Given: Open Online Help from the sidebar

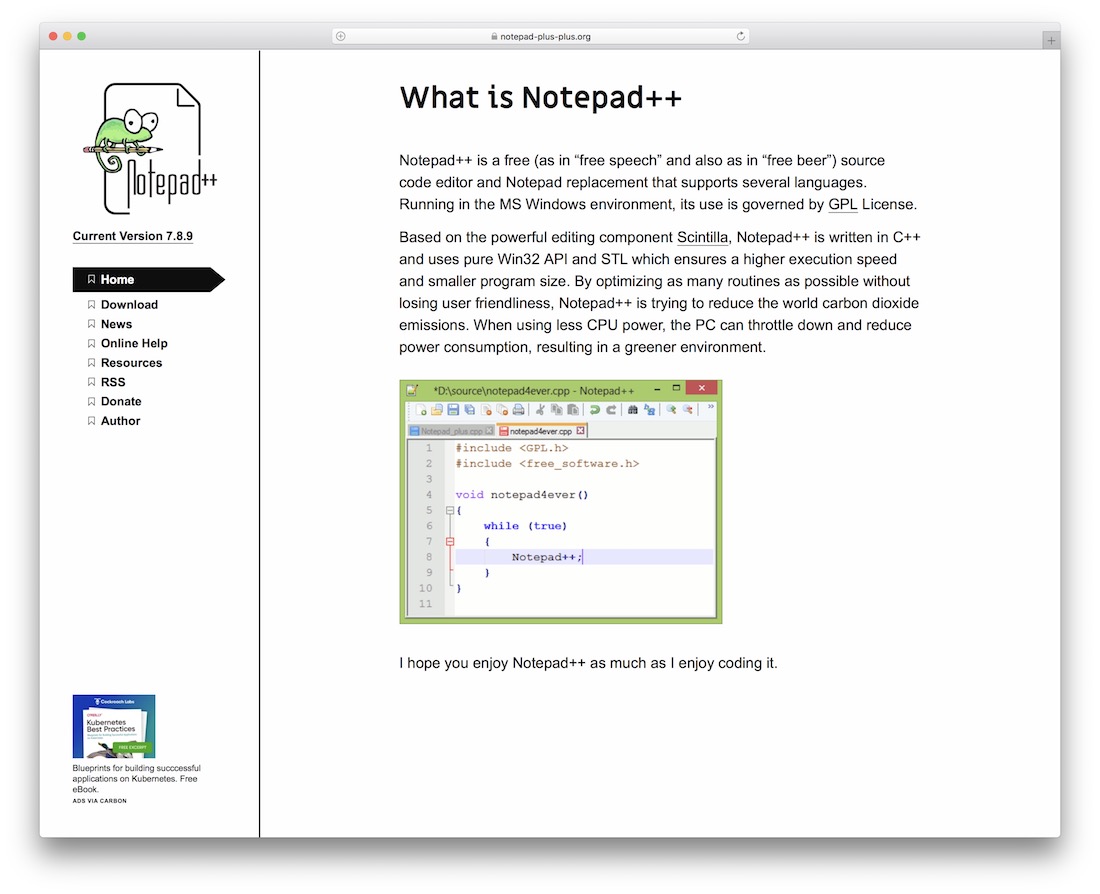Looking at the screenshot, I should pos(134,343).
